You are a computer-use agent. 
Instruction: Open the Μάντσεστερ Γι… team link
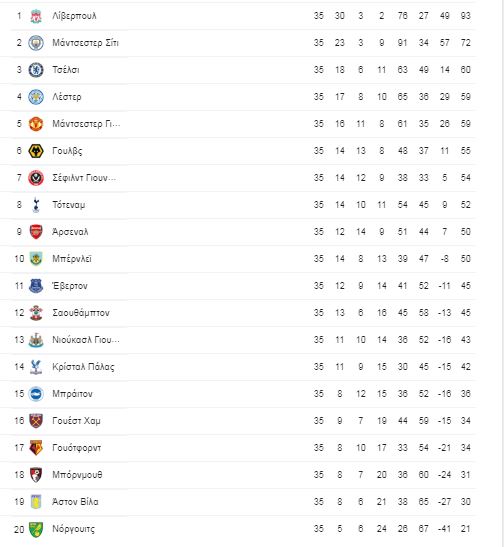point(86,124)
